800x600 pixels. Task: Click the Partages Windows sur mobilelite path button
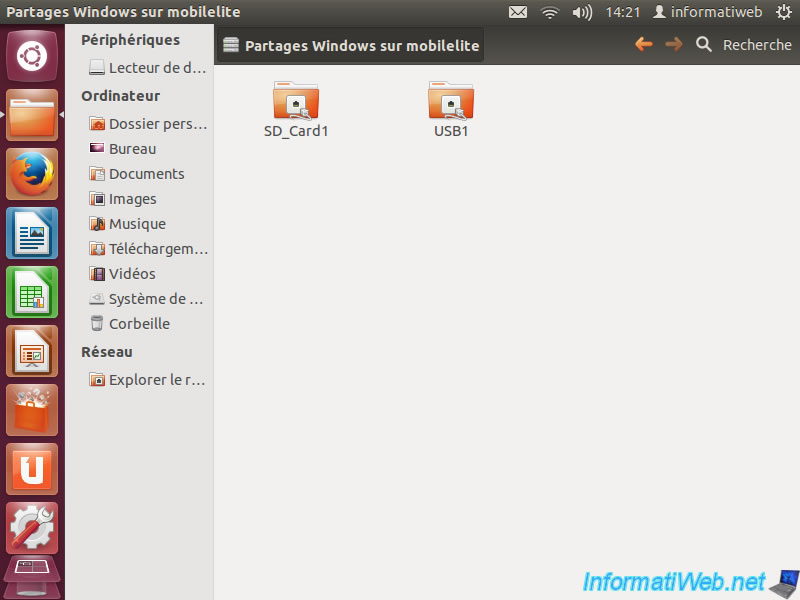(351, 45)
